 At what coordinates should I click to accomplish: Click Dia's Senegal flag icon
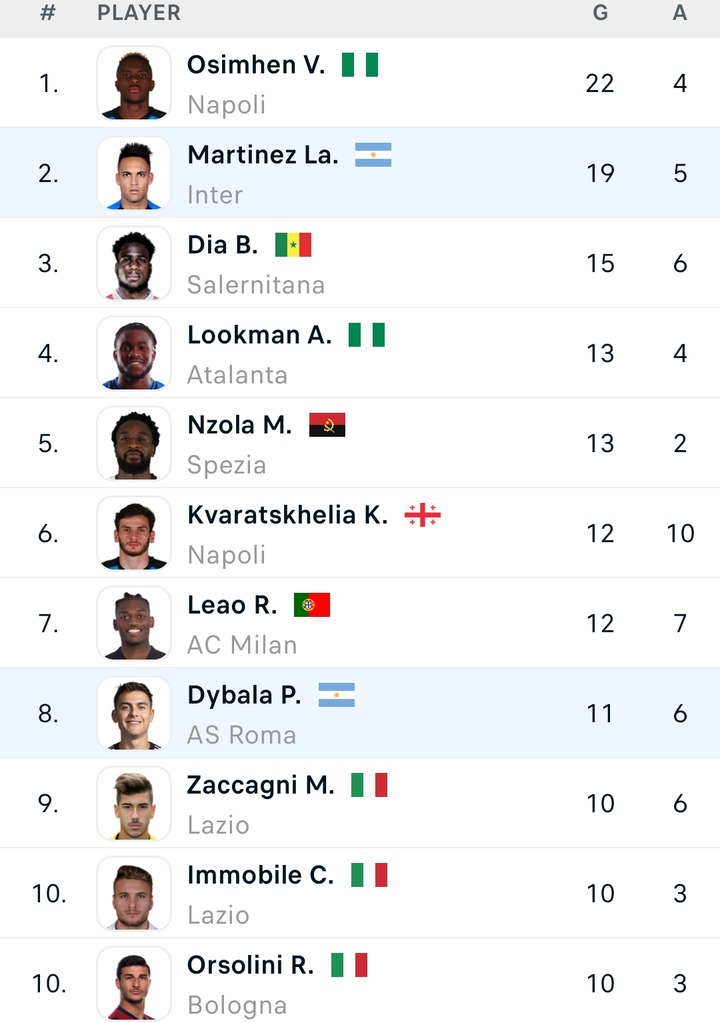pyautogui.click(x=293, y=245)
